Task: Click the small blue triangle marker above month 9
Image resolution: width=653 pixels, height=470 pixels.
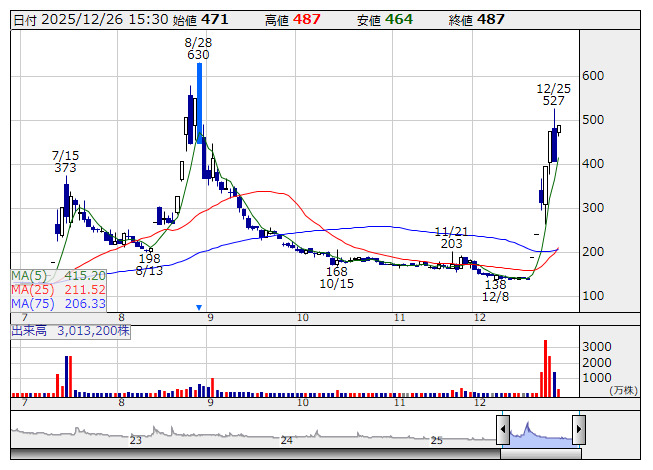Action: [199, 306]
